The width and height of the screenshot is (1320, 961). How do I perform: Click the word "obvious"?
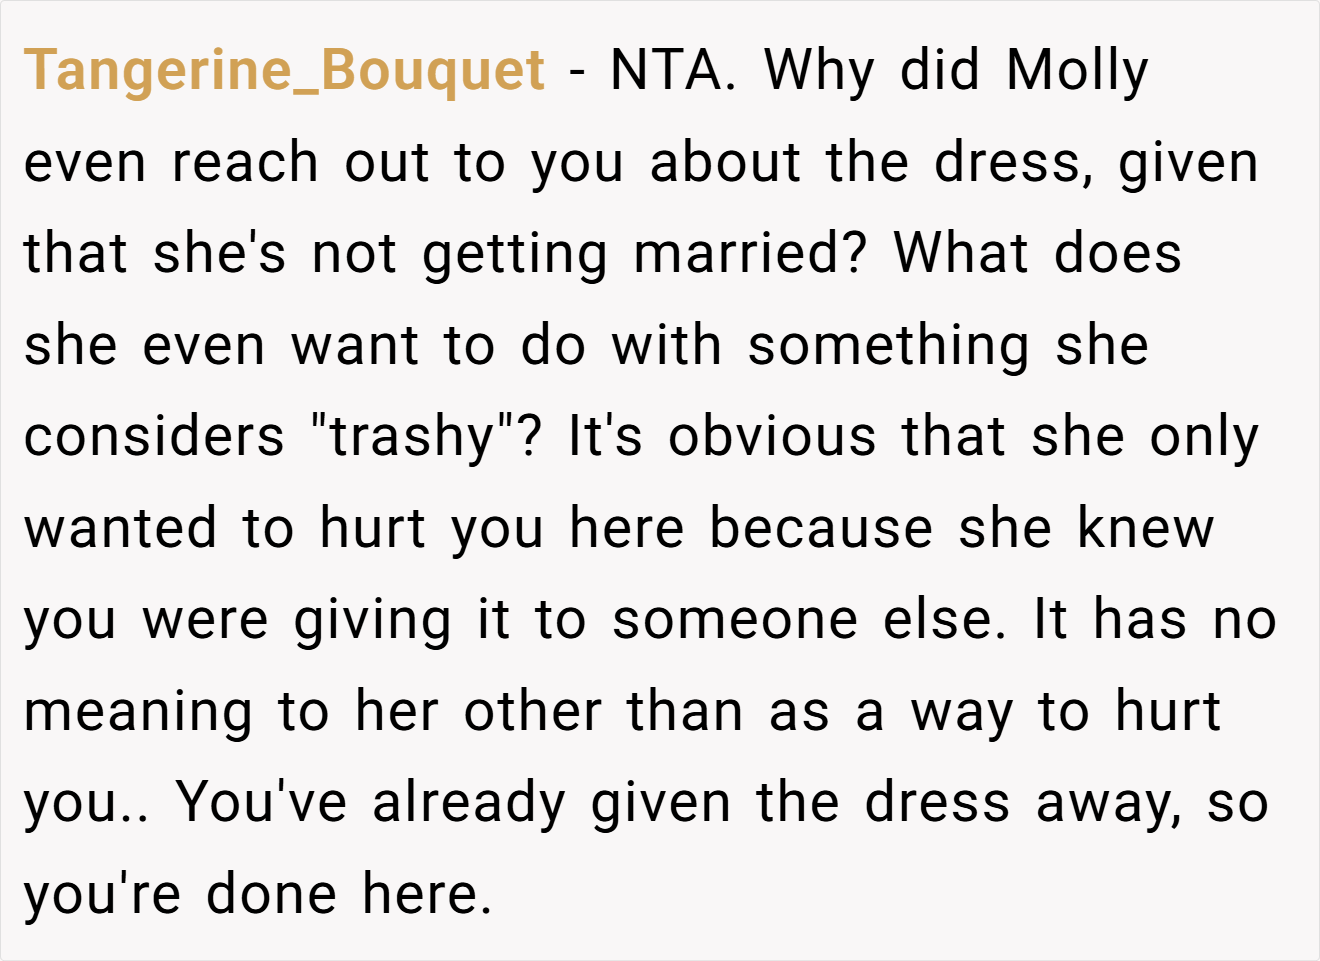[x=773, y=437]
